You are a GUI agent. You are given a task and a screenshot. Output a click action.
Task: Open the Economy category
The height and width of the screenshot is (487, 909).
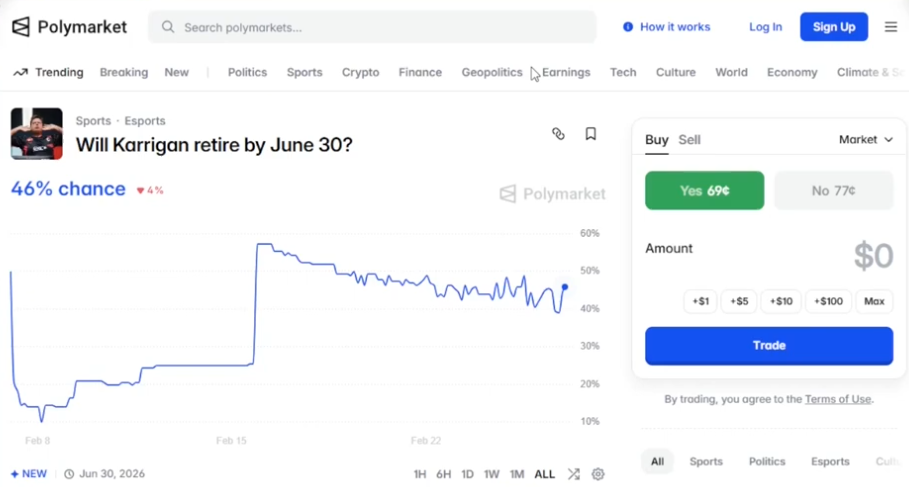(792, 72)
